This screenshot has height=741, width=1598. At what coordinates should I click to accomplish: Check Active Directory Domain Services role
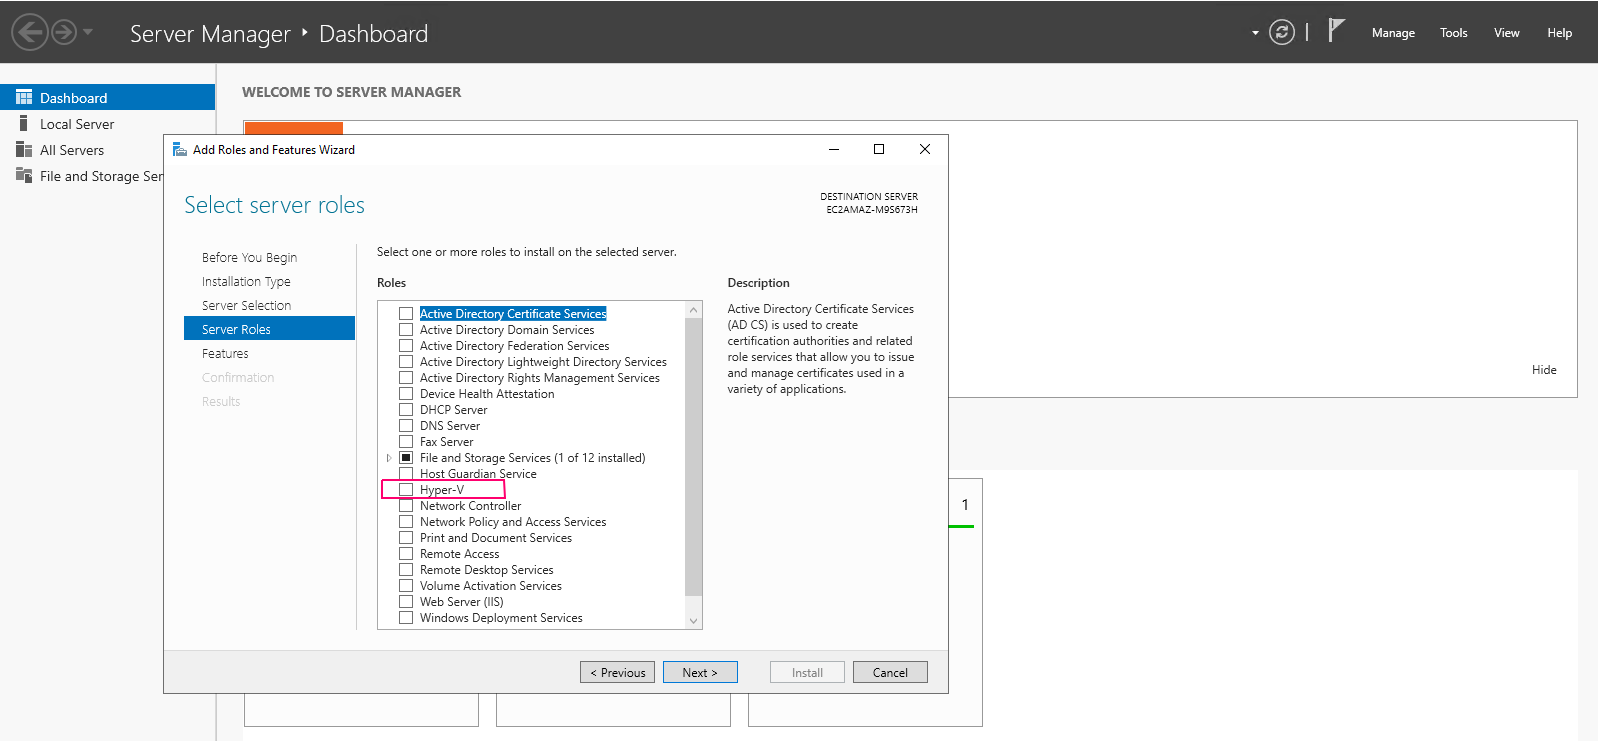(x=406, y=330)
